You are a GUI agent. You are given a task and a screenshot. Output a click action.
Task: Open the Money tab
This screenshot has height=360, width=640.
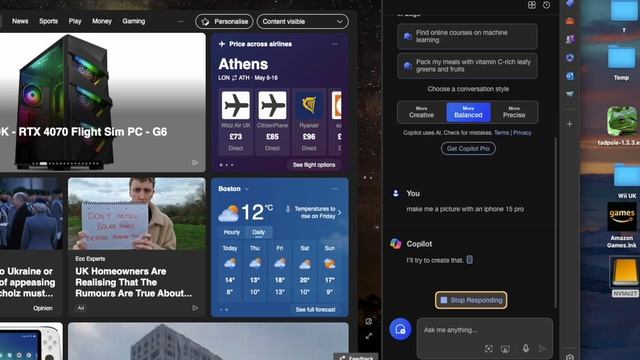coord(102,21)
